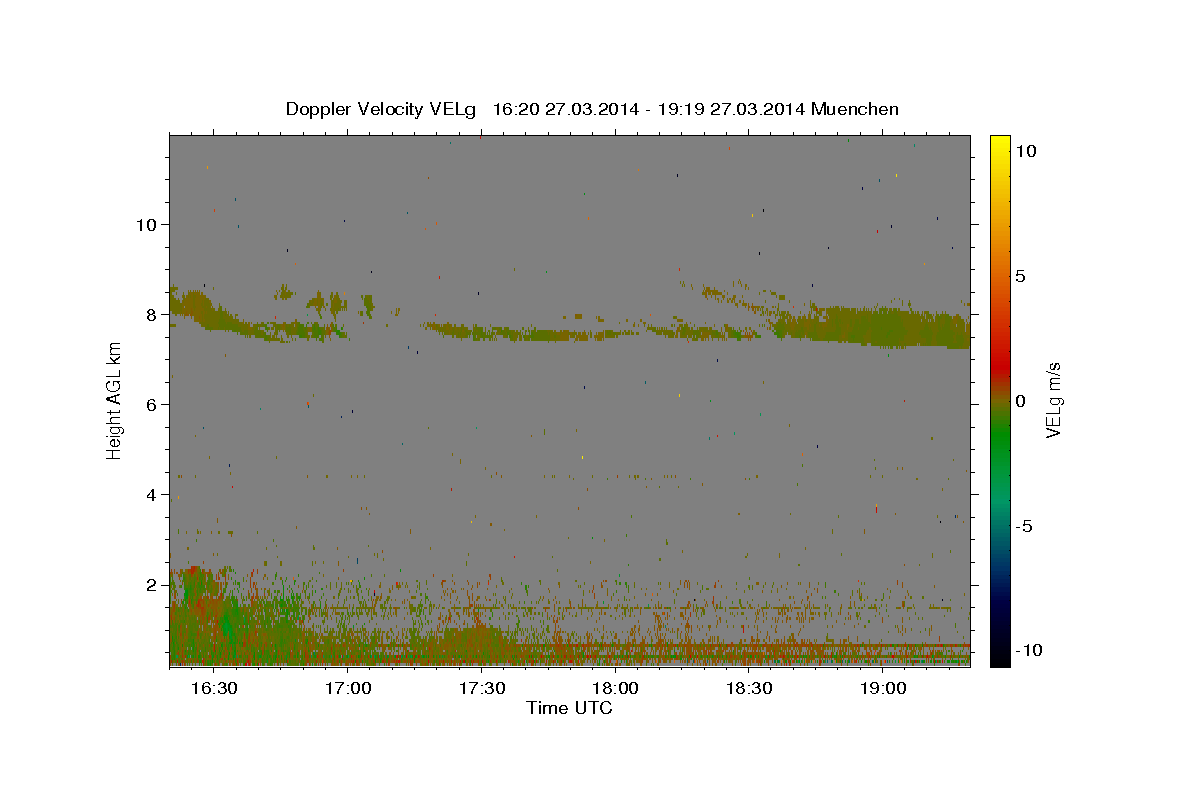Image resolution: width=1200 pixels, height=800 pixels.
Task: Click the colorbar tick label 5
Action: point(1020,276)
